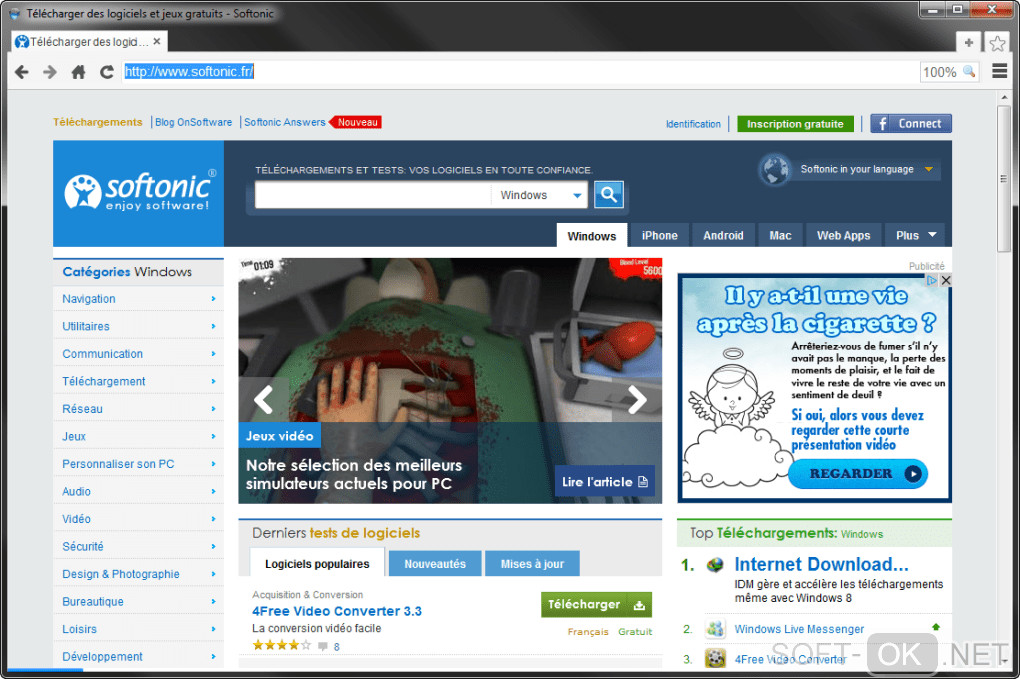Bookmark the page with the star icon
This screenshot has width=1020, height=679.
coord(997,43)
